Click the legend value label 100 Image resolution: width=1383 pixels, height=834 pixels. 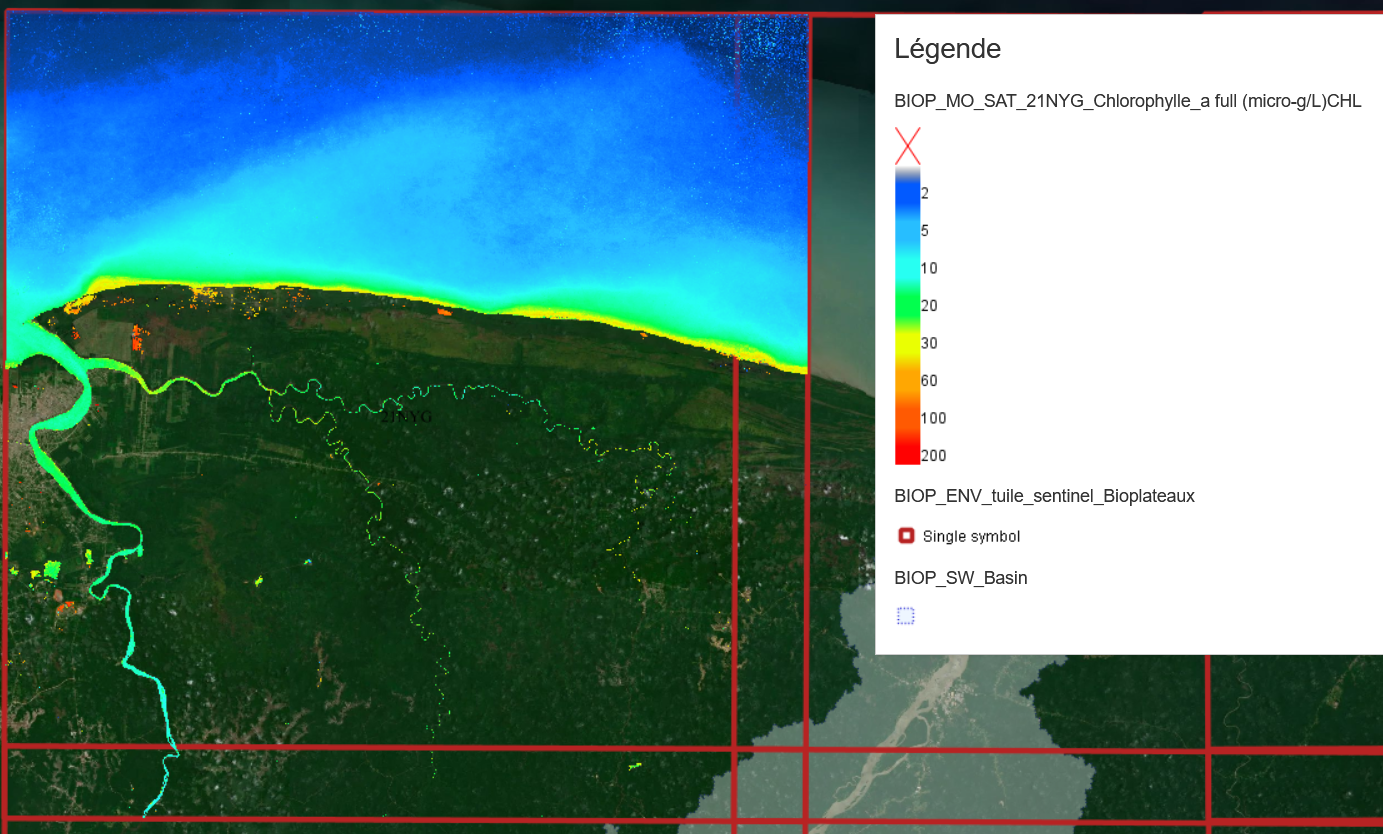[x=933, y=418]
